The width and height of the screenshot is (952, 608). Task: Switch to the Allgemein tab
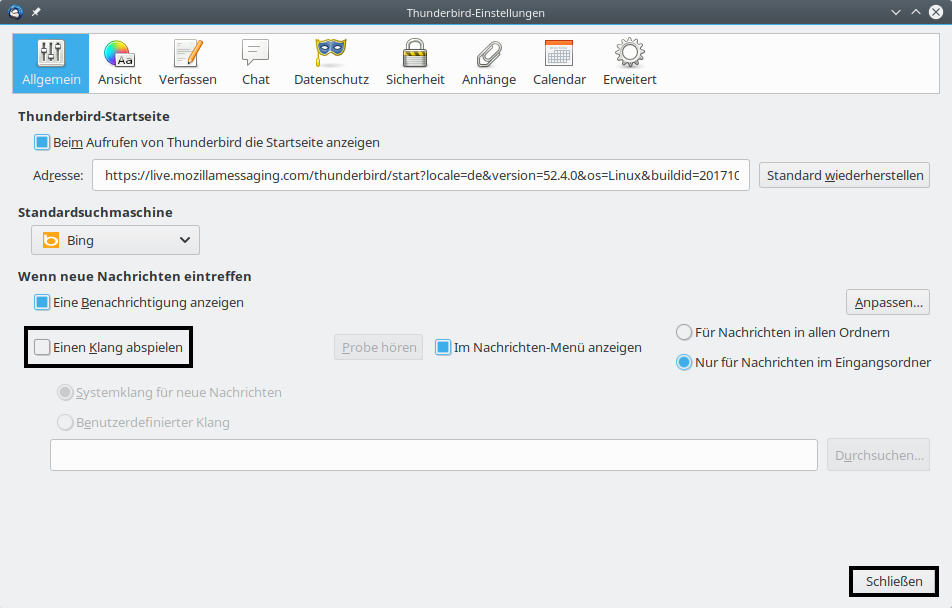[x=51, y=62]
